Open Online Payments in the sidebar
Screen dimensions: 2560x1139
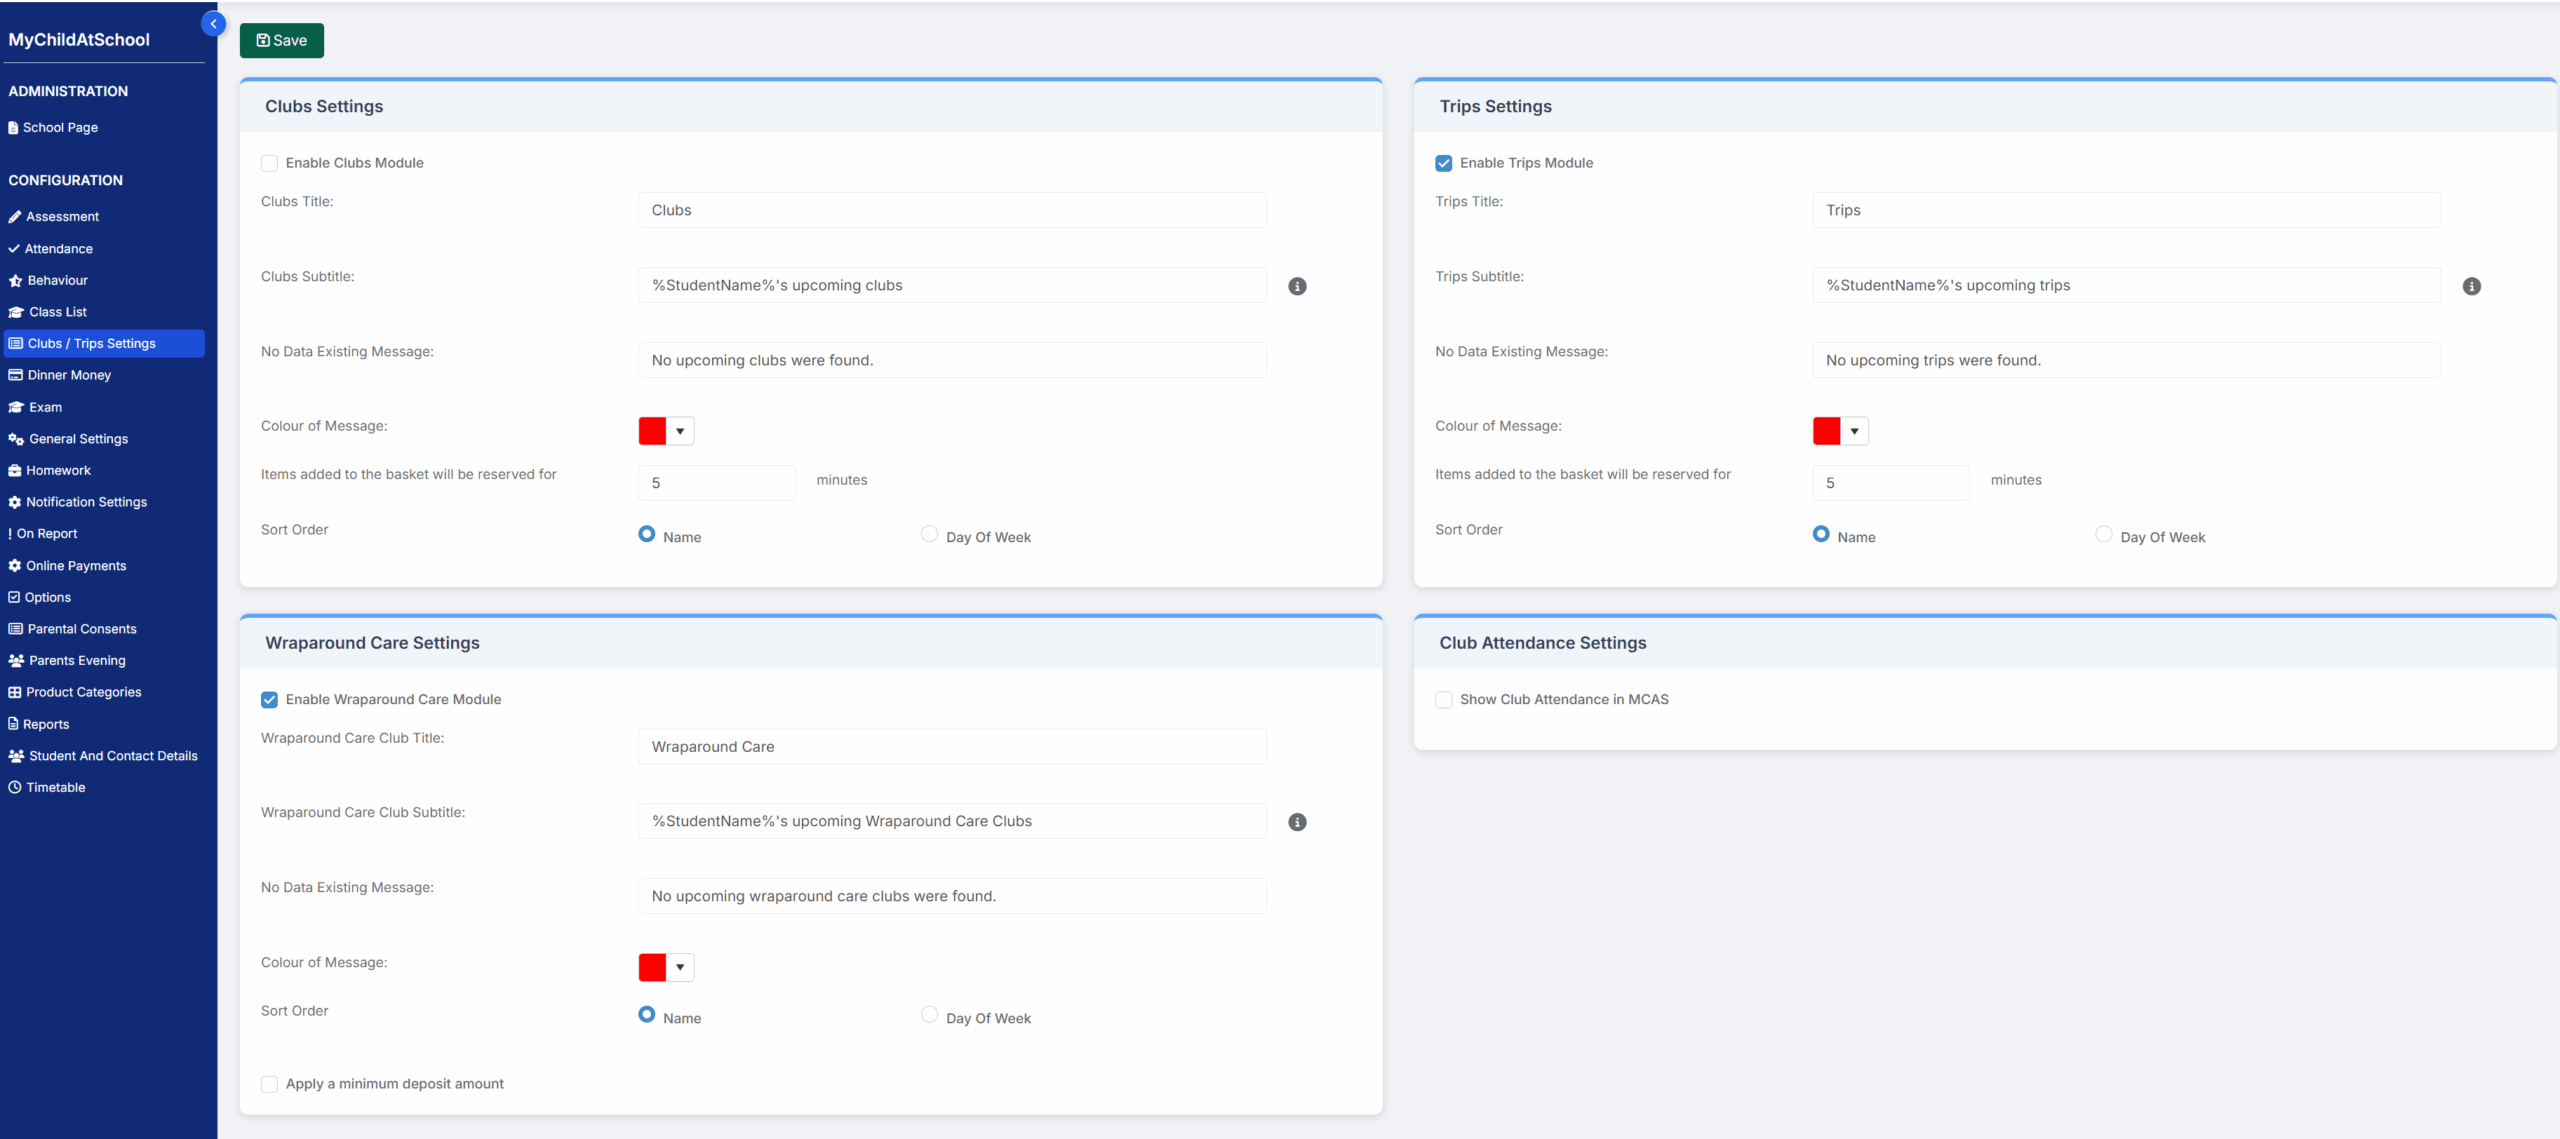click(76, 566)
